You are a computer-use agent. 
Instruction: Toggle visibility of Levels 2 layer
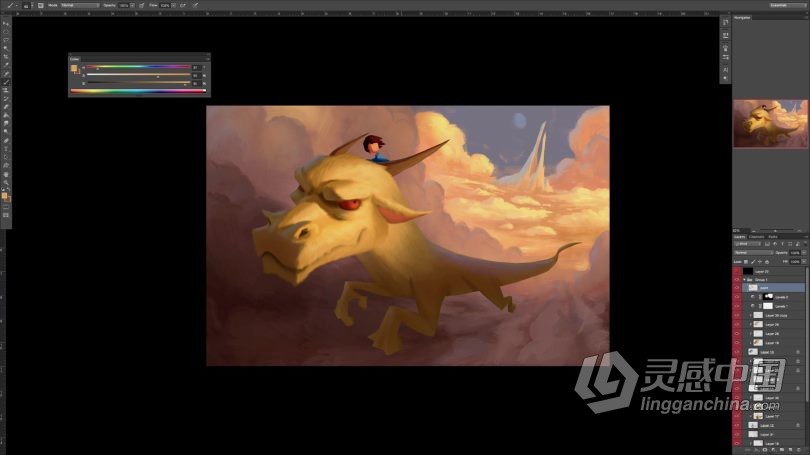tap(737, 297)
